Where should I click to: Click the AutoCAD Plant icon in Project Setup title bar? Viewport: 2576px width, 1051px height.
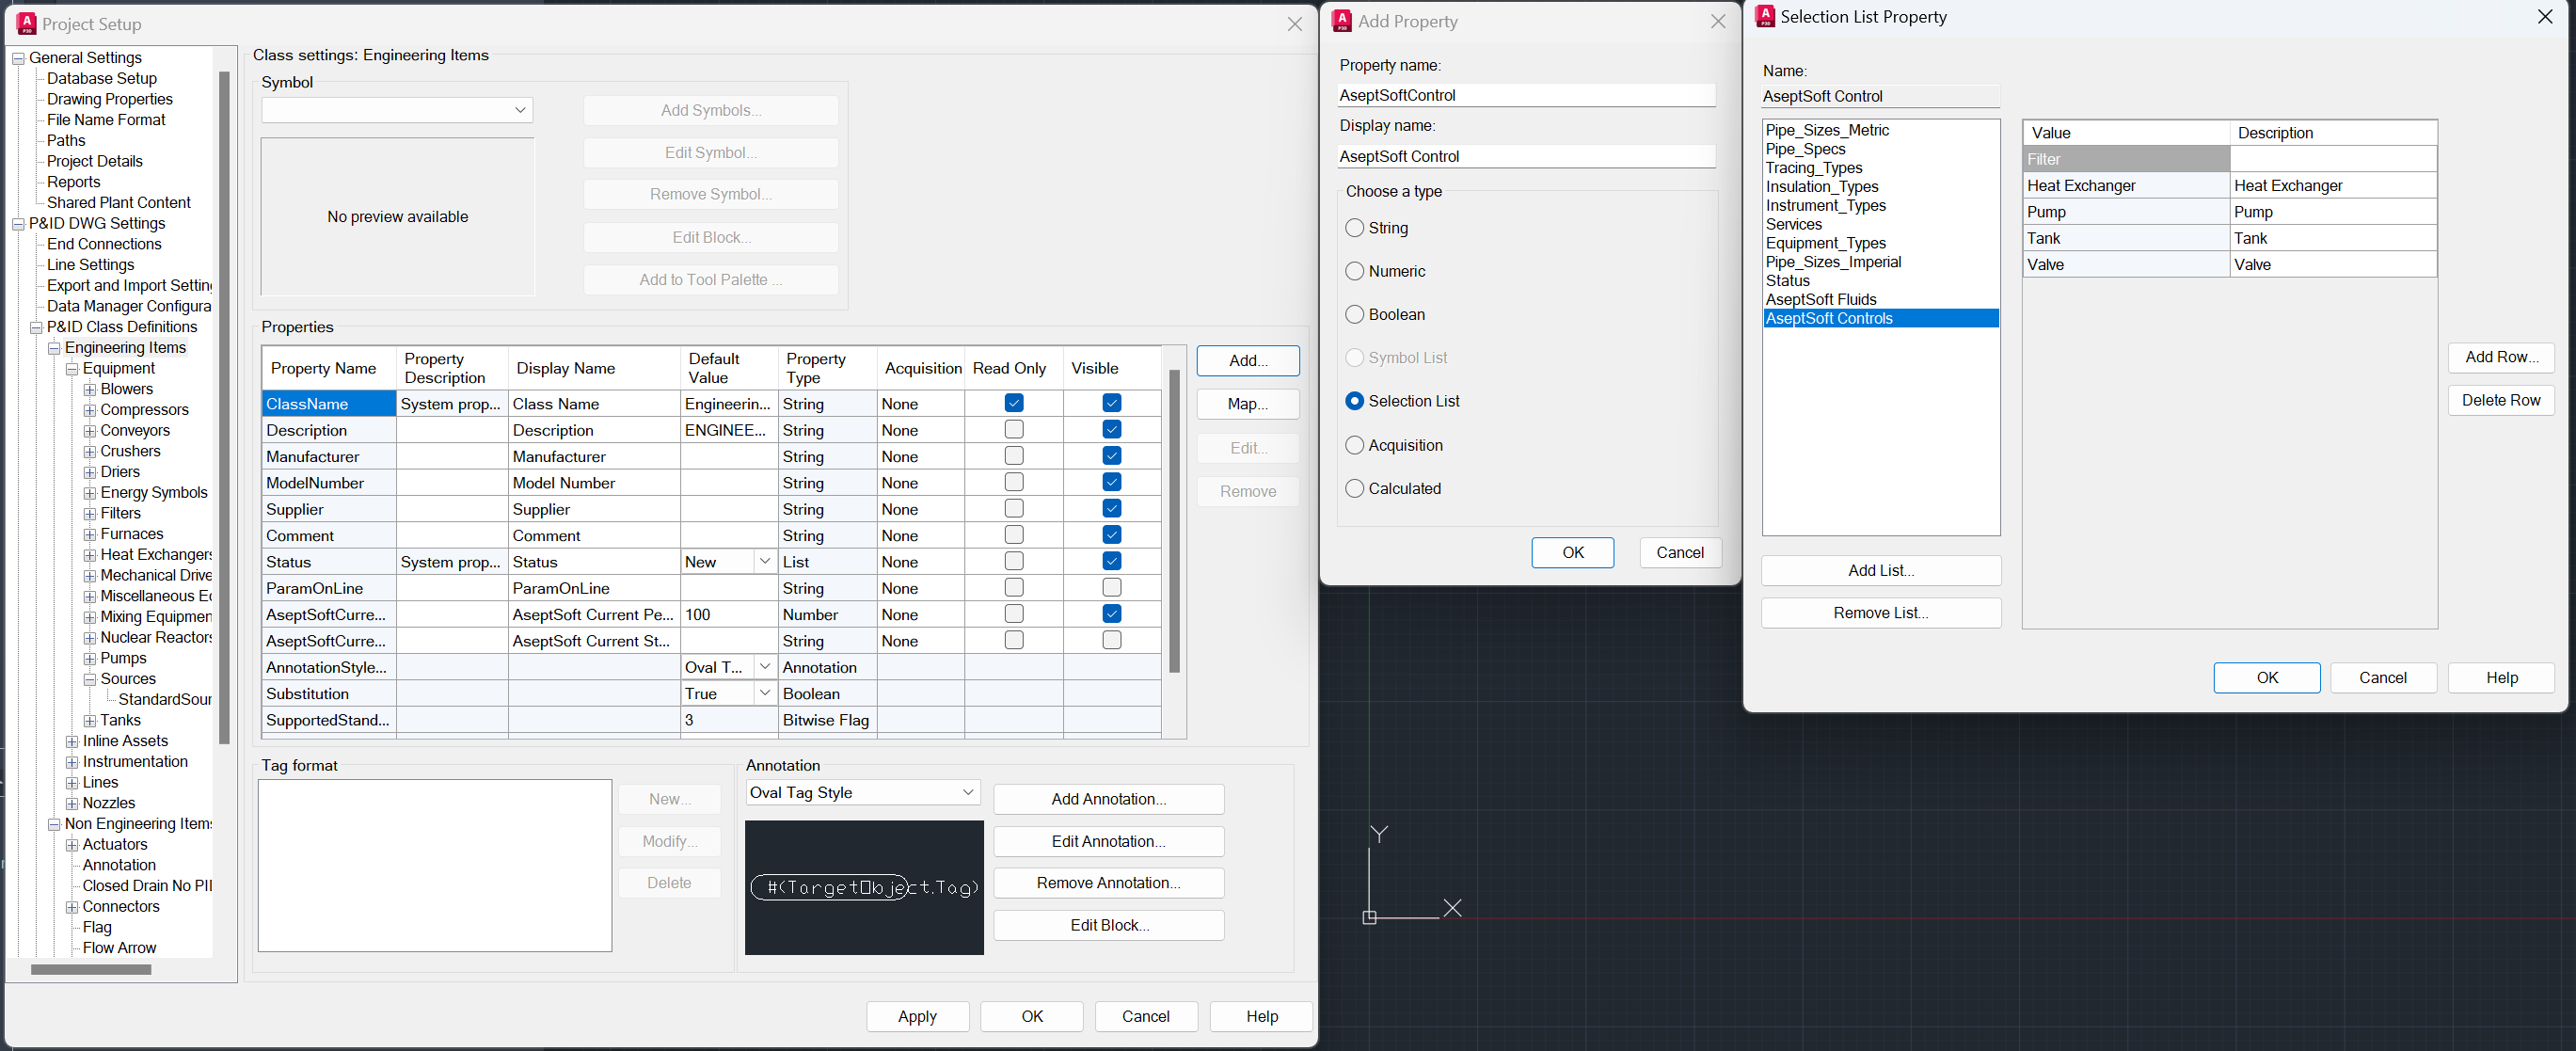pos(27,24)
